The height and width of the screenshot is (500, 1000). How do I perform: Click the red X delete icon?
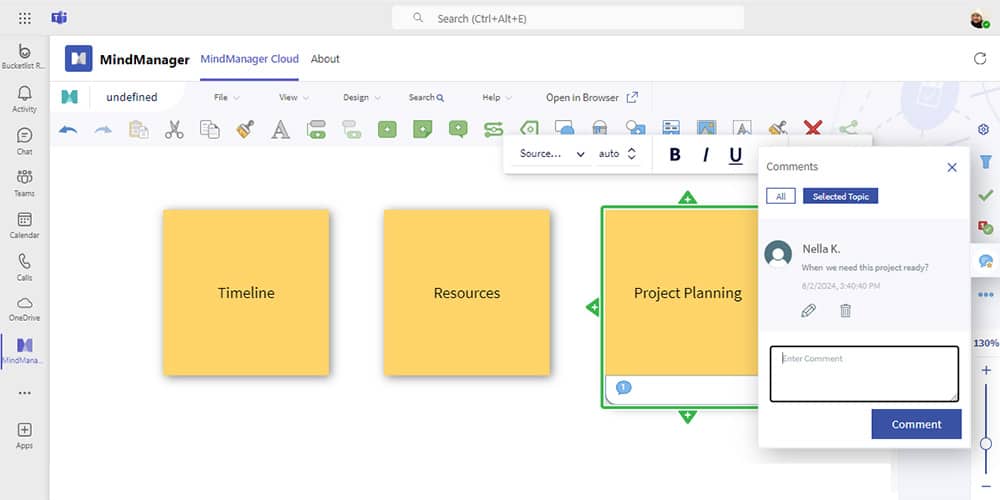tap(813, 129)
